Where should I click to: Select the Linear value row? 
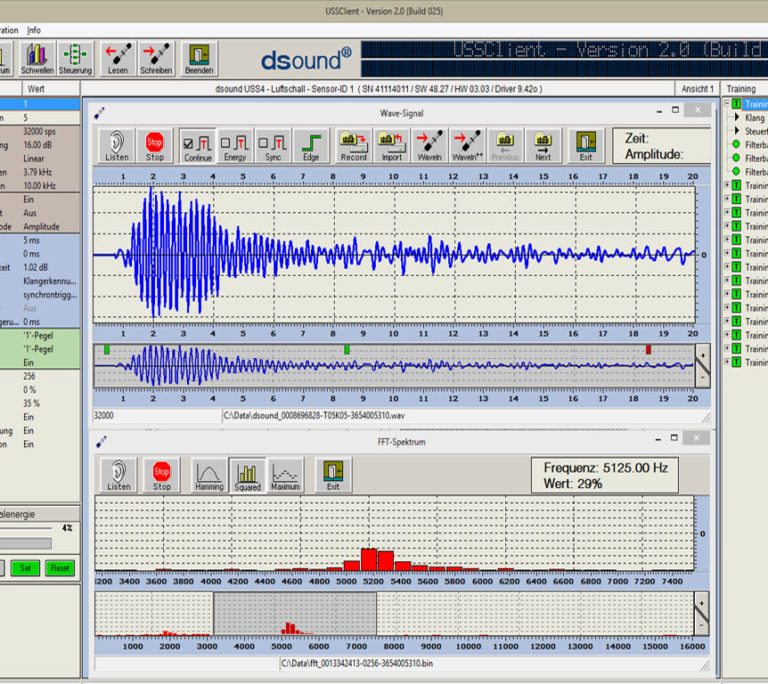coord(40,159)
